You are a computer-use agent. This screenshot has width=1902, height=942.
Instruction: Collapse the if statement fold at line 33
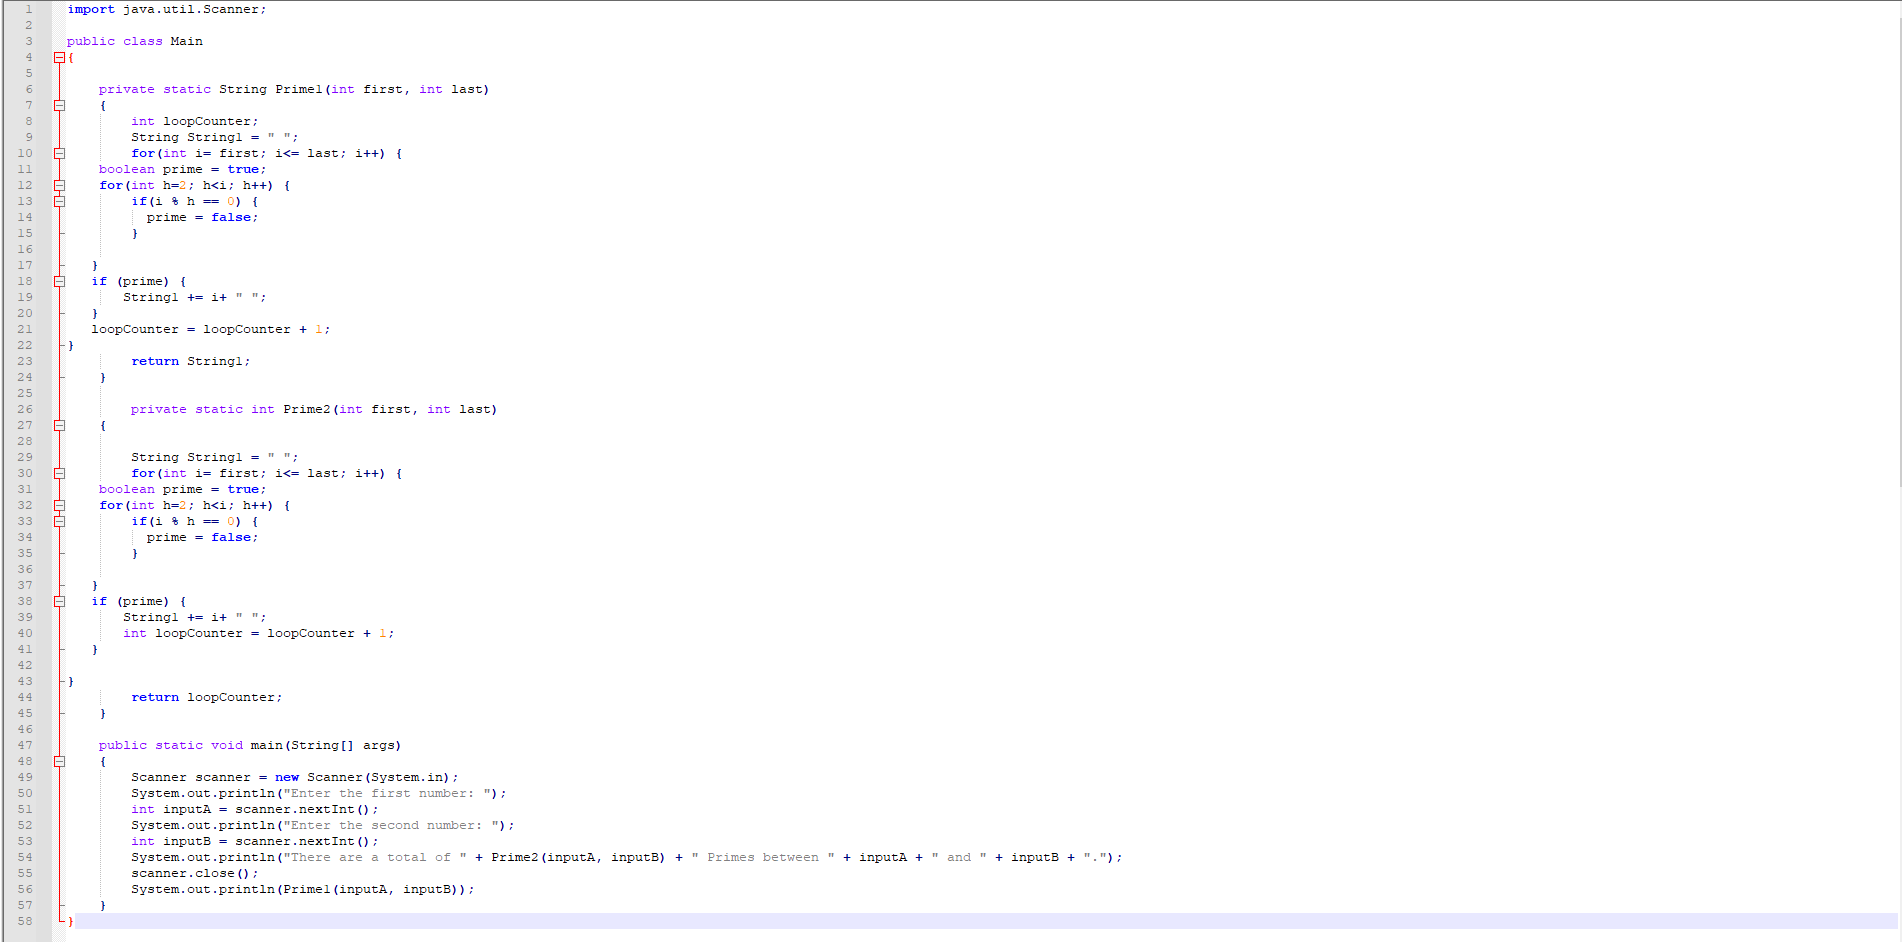[x=59, y=521]
